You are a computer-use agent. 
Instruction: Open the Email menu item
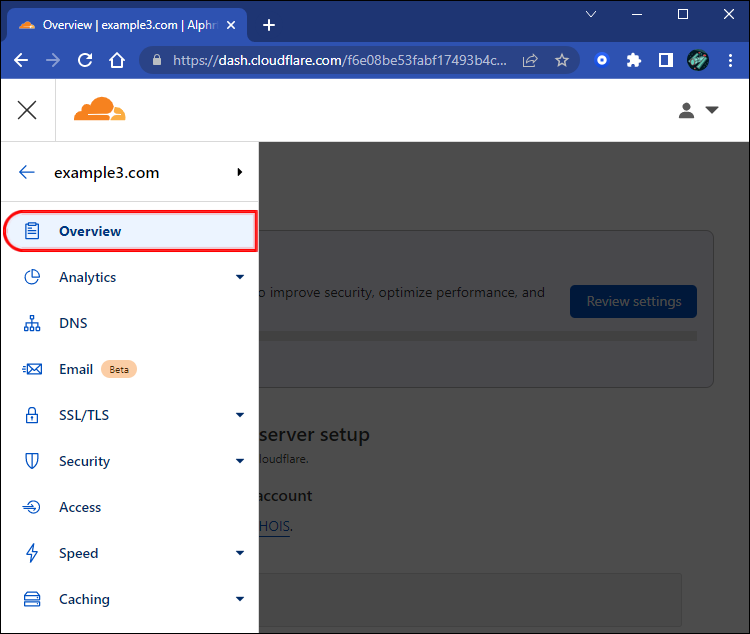click(x=76, y=369)
